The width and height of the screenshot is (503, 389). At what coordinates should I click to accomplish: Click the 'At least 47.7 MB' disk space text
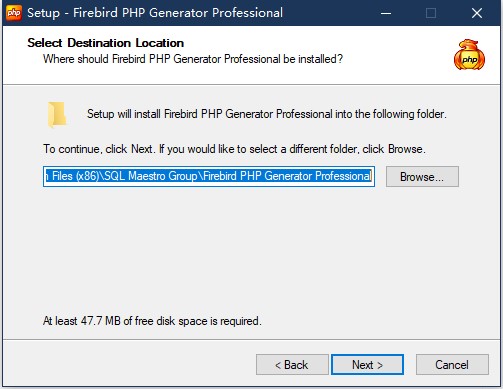(152, 321)
